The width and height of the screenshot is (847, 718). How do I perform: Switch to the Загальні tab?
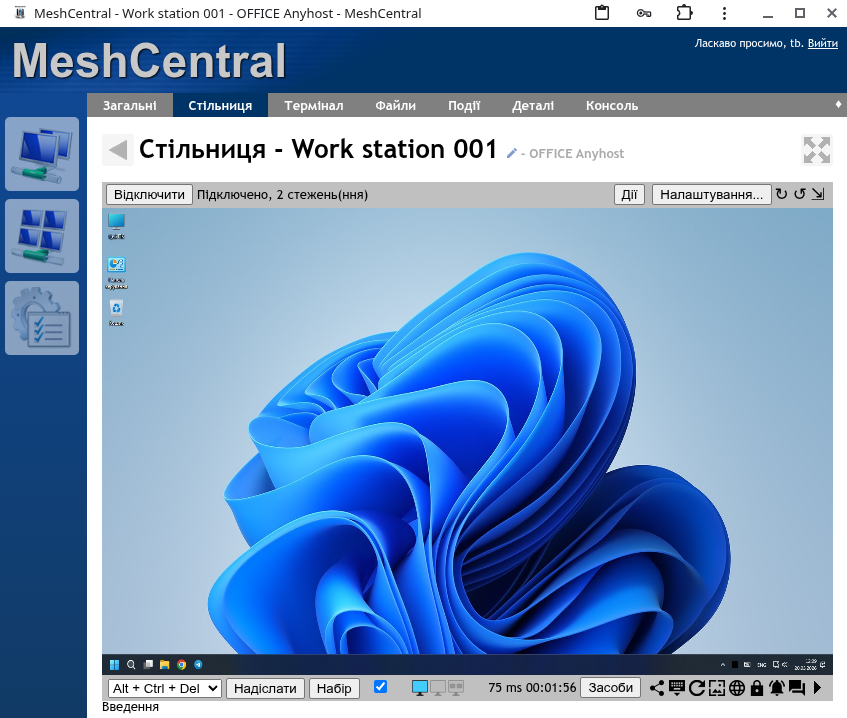pos(130,105)
